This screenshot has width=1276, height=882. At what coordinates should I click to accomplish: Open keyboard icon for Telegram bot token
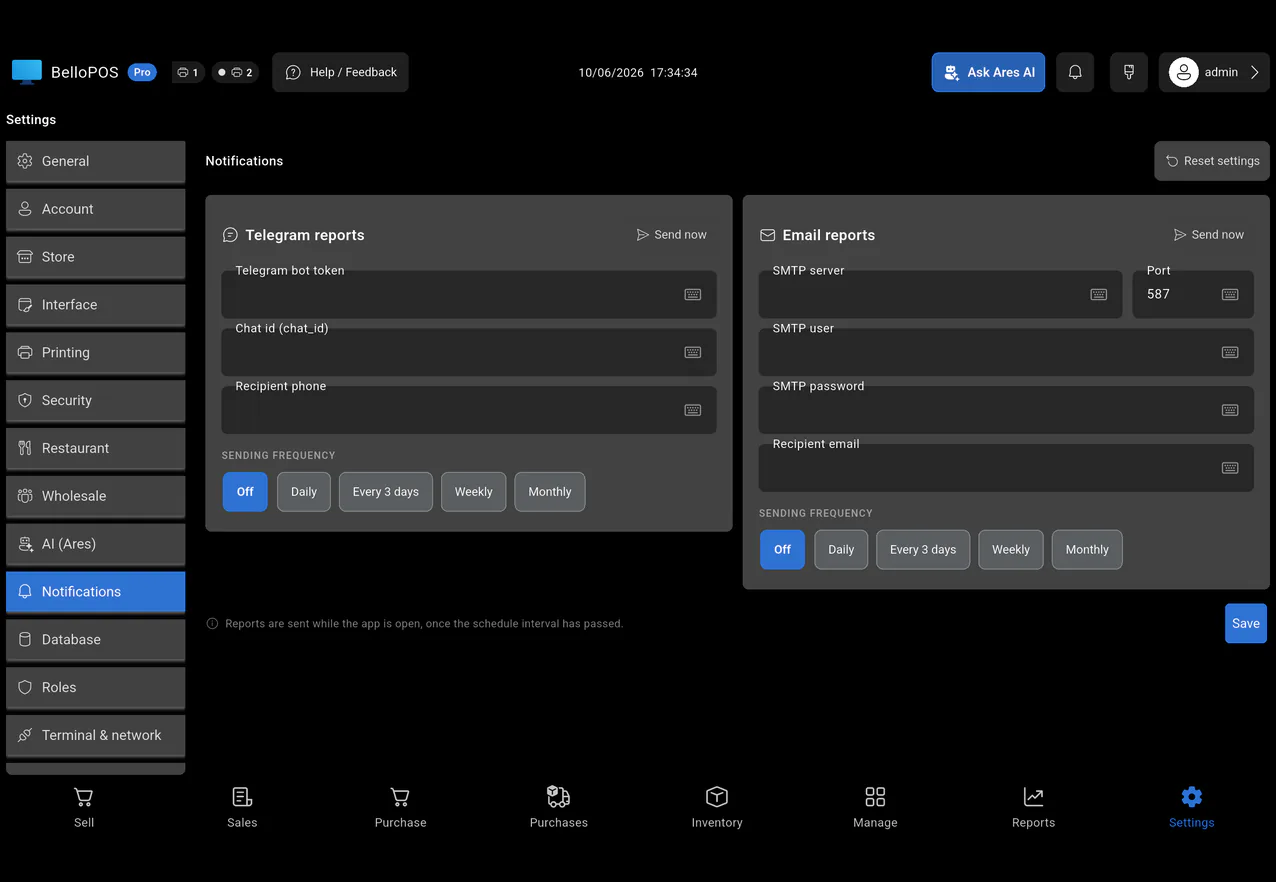point(693,294)
